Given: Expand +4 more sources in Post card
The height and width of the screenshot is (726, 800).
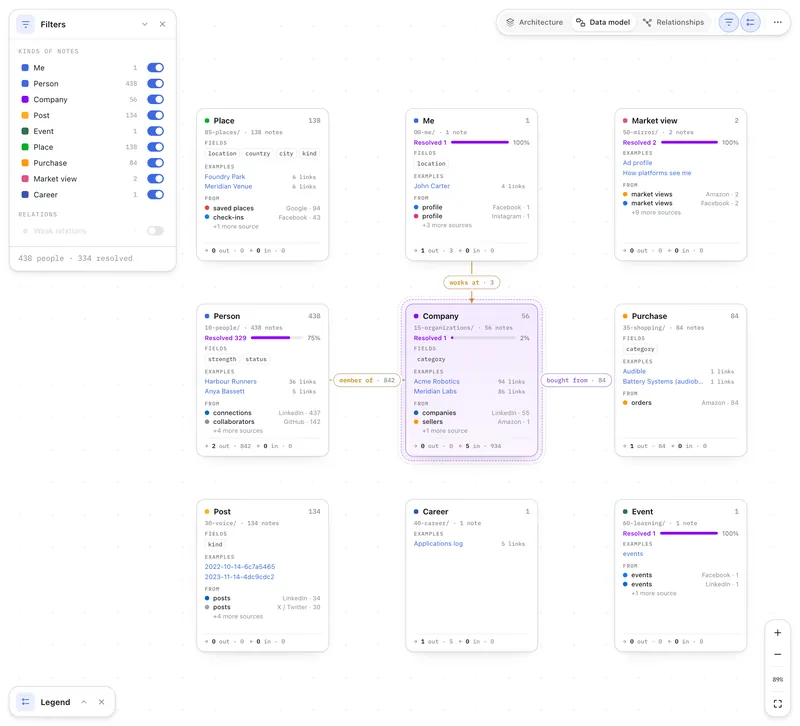Looking at the screenshot, I should click(x=238, y=616).
